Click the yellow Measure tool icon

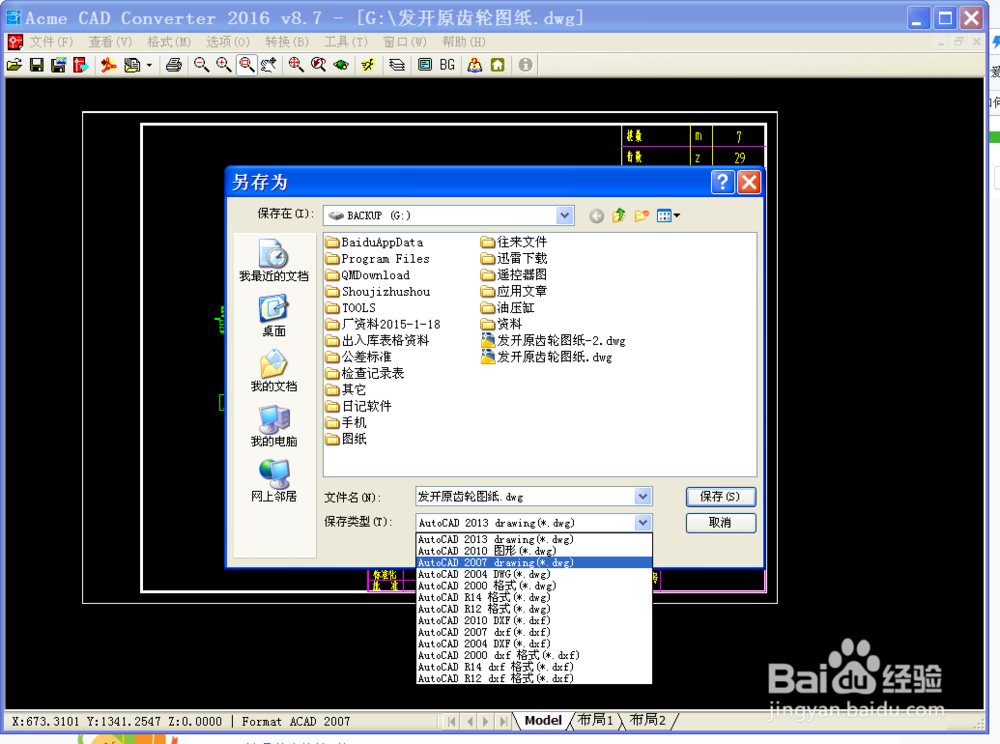pyautogui.click(x=368, y=65)
